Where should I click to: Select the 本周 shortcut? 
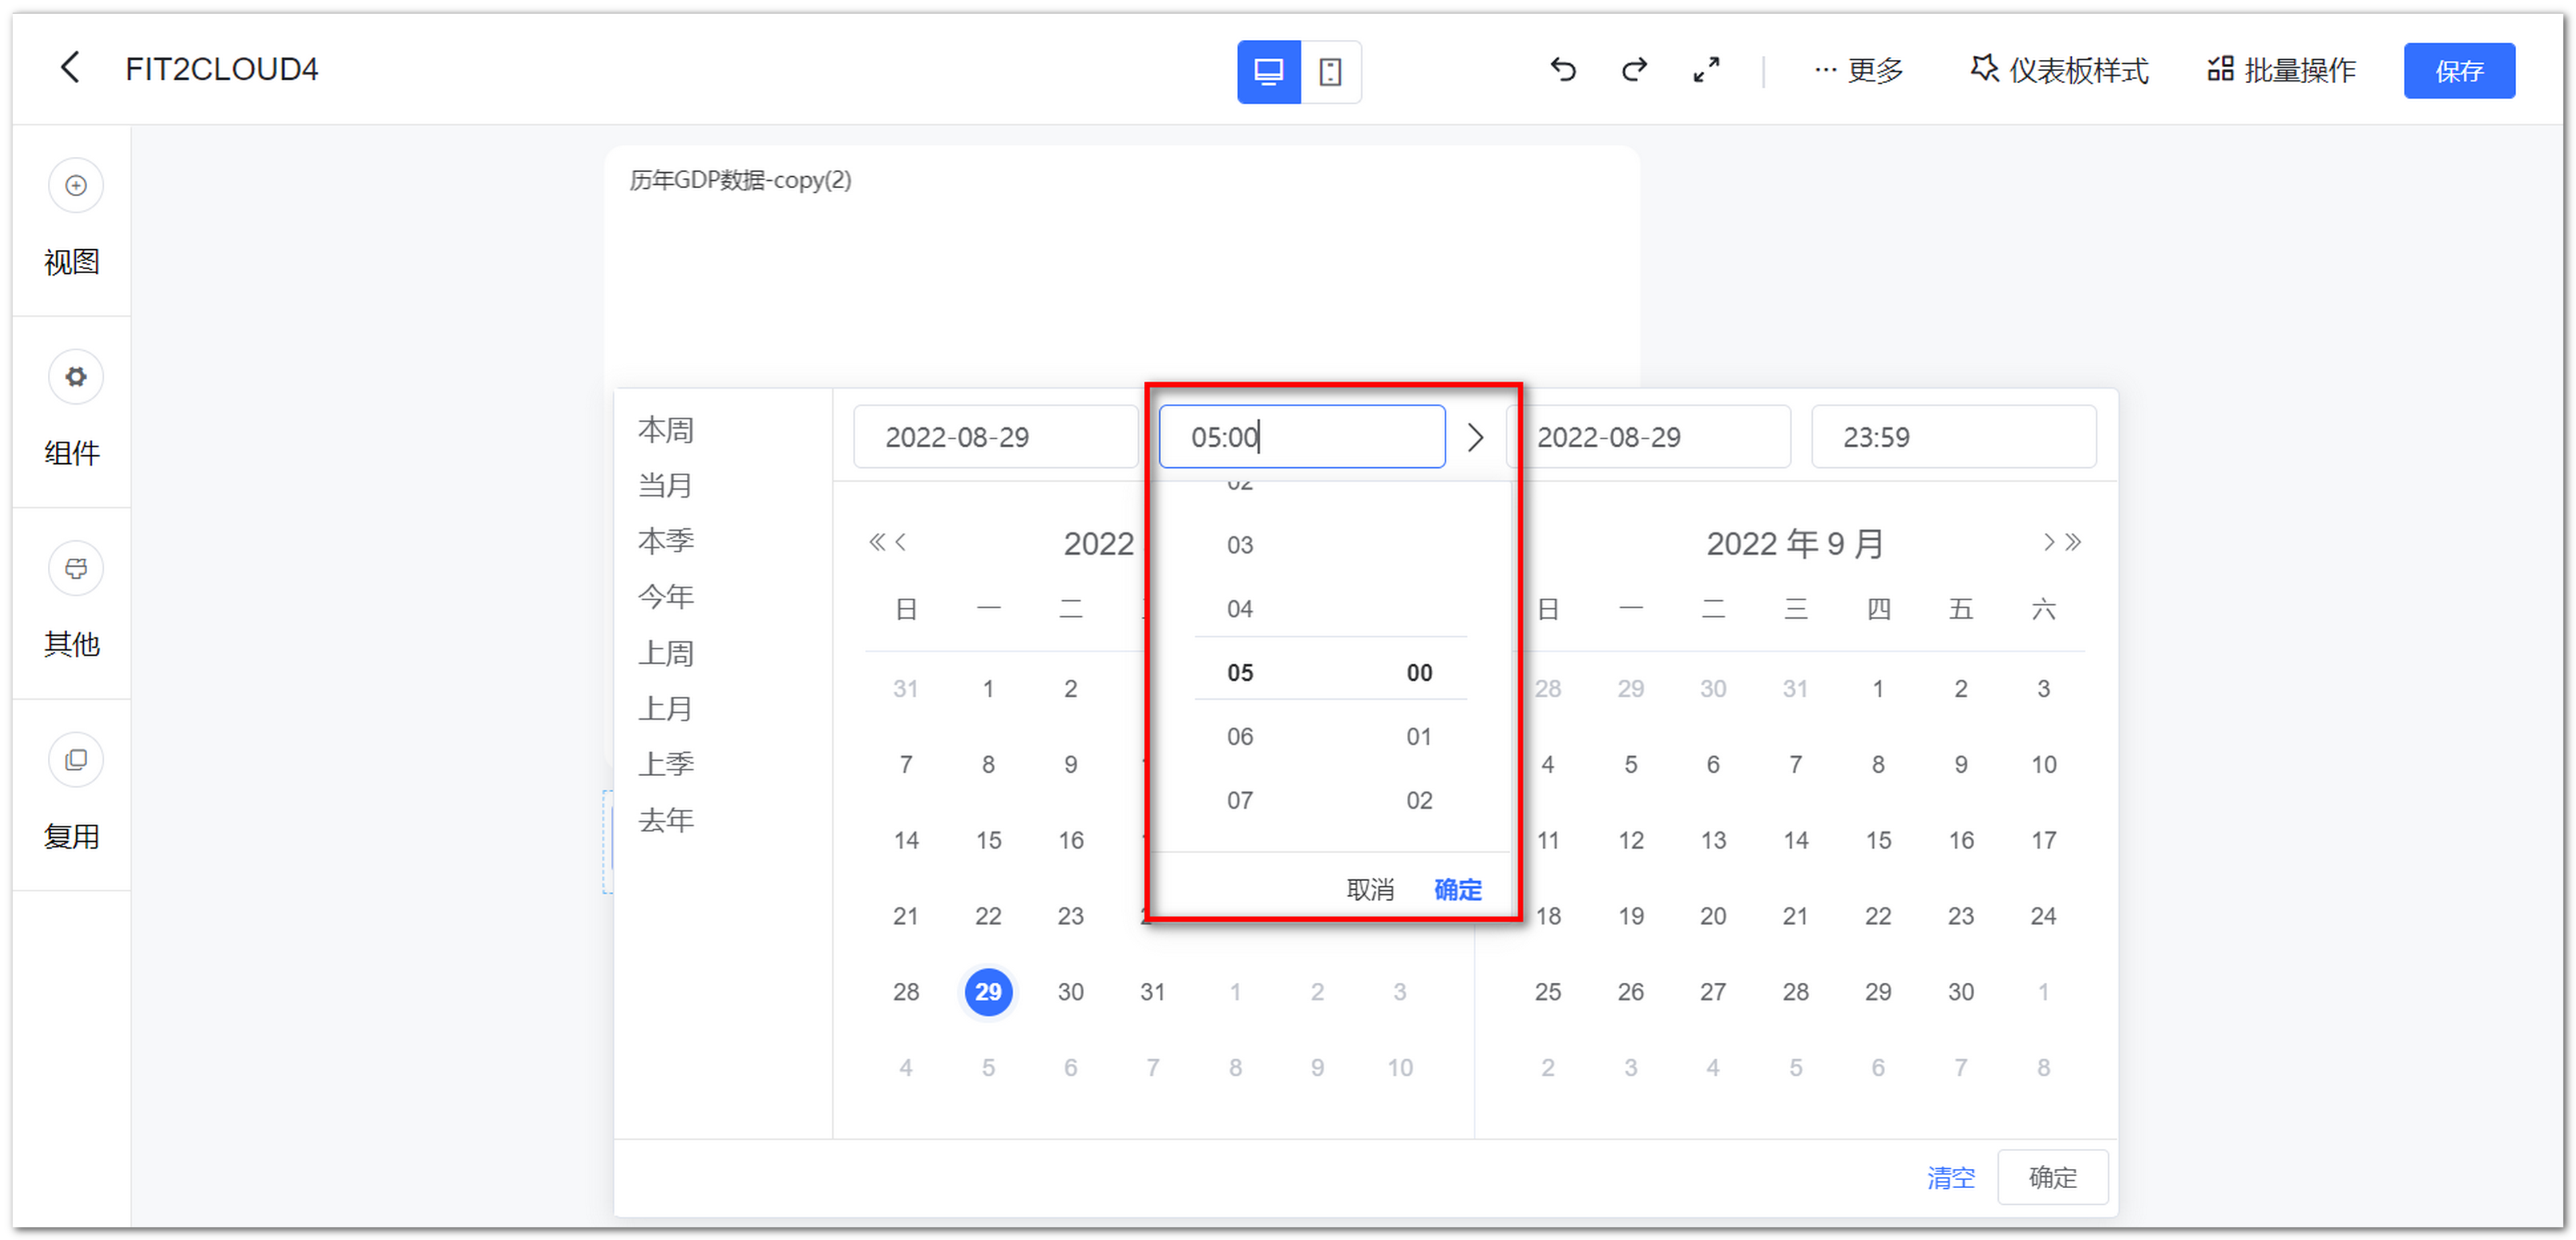[x=666, y=430]
